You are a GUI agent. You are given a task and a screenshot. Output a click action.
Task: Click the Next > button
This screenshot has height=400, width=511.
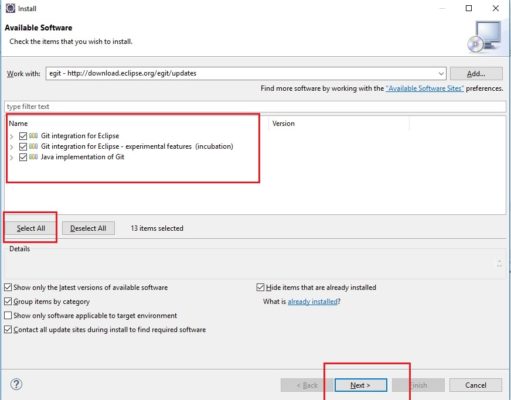[360, 385]
